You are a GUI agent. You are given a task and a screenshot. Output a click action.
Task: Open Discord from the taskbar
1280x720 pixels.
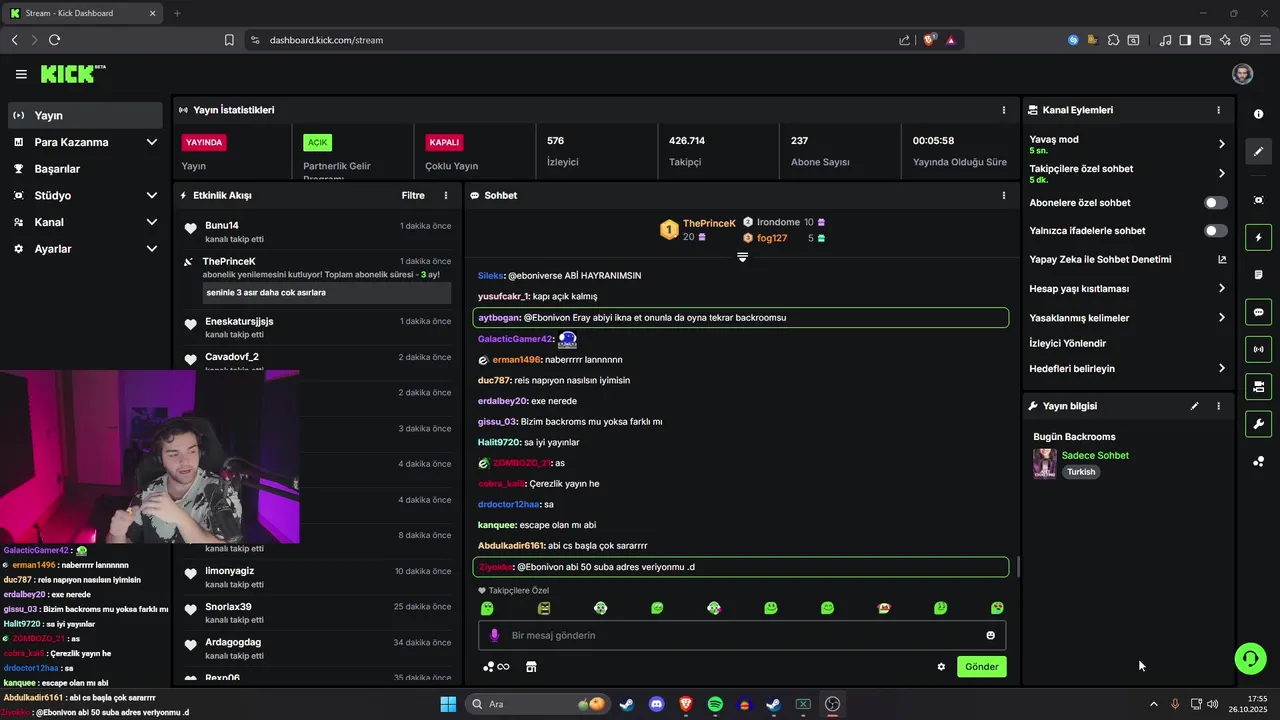pos(656,704)
